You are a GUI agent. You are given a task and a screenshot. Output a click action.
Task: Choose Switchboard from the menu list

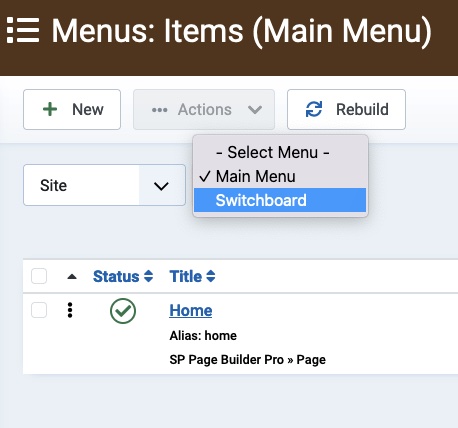[280, 200]
